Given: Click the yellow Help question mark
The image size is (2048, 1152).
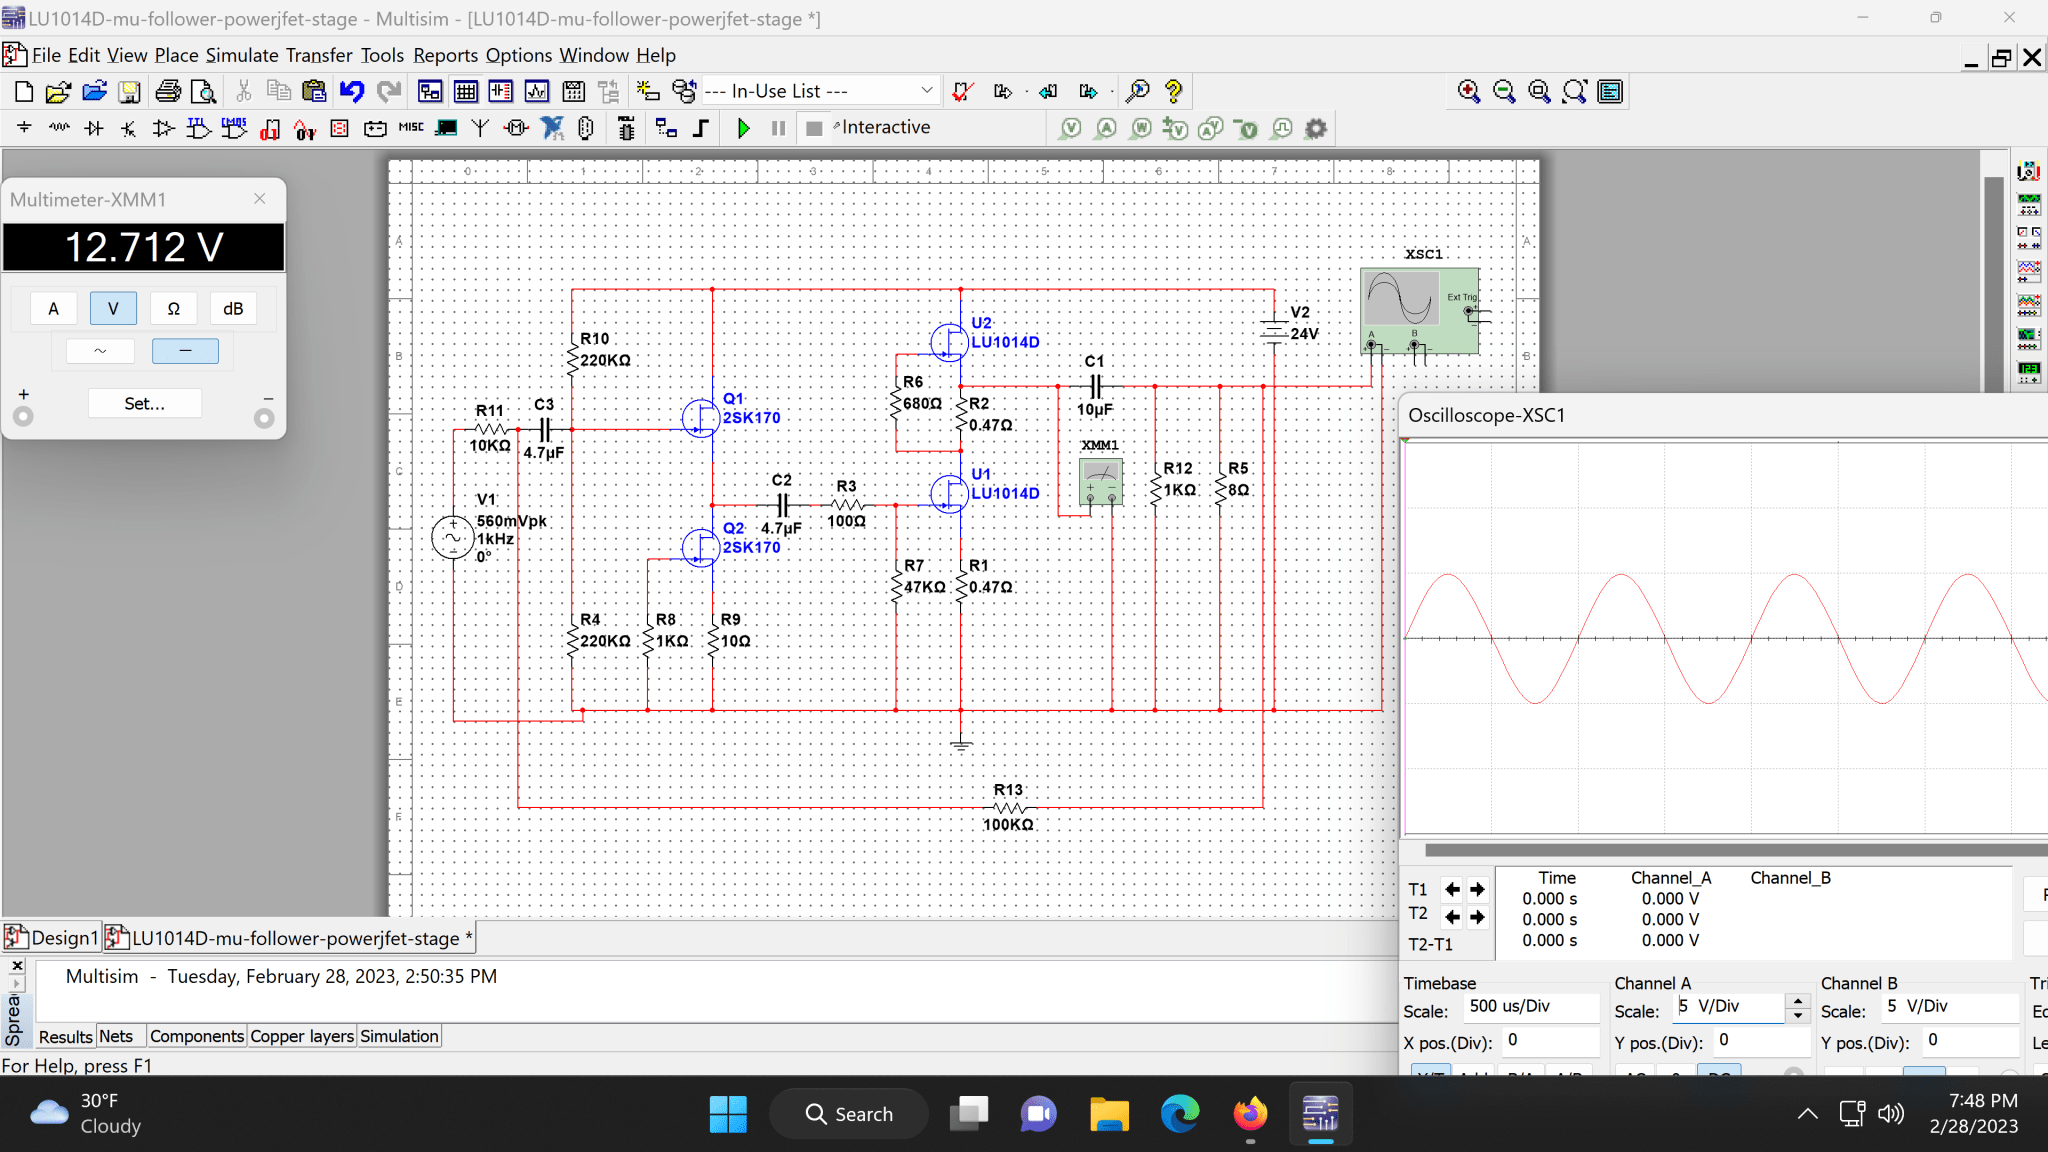Looking at the screenshot, I should (x=1174, y=92).
